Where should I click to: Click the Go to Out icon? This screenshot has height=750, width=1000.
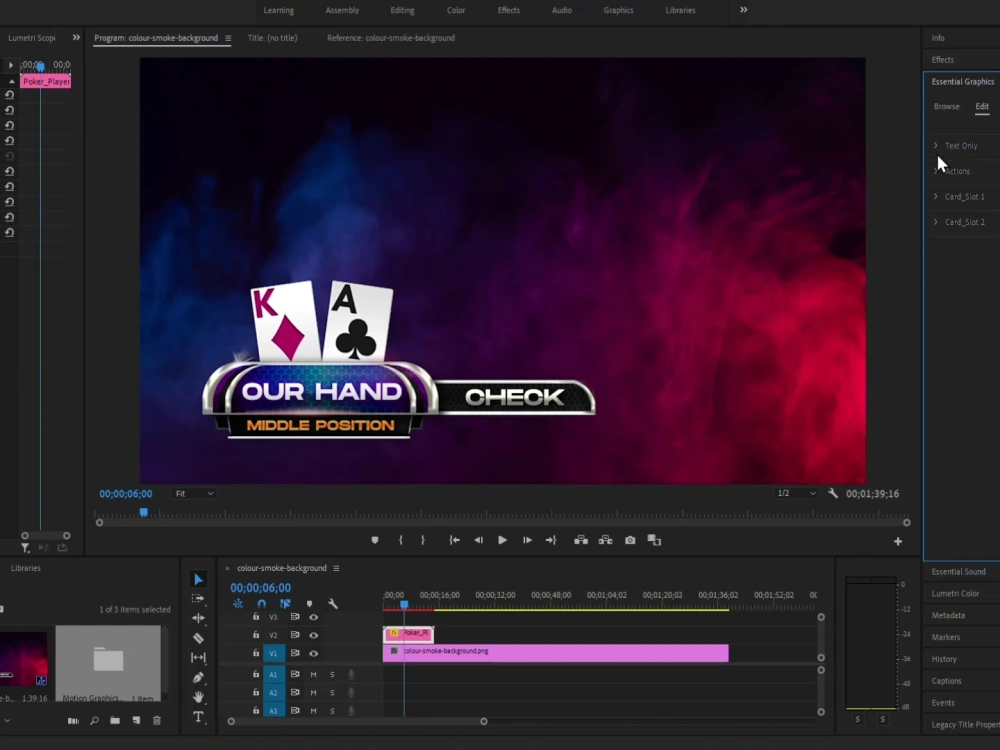[551, 540]
